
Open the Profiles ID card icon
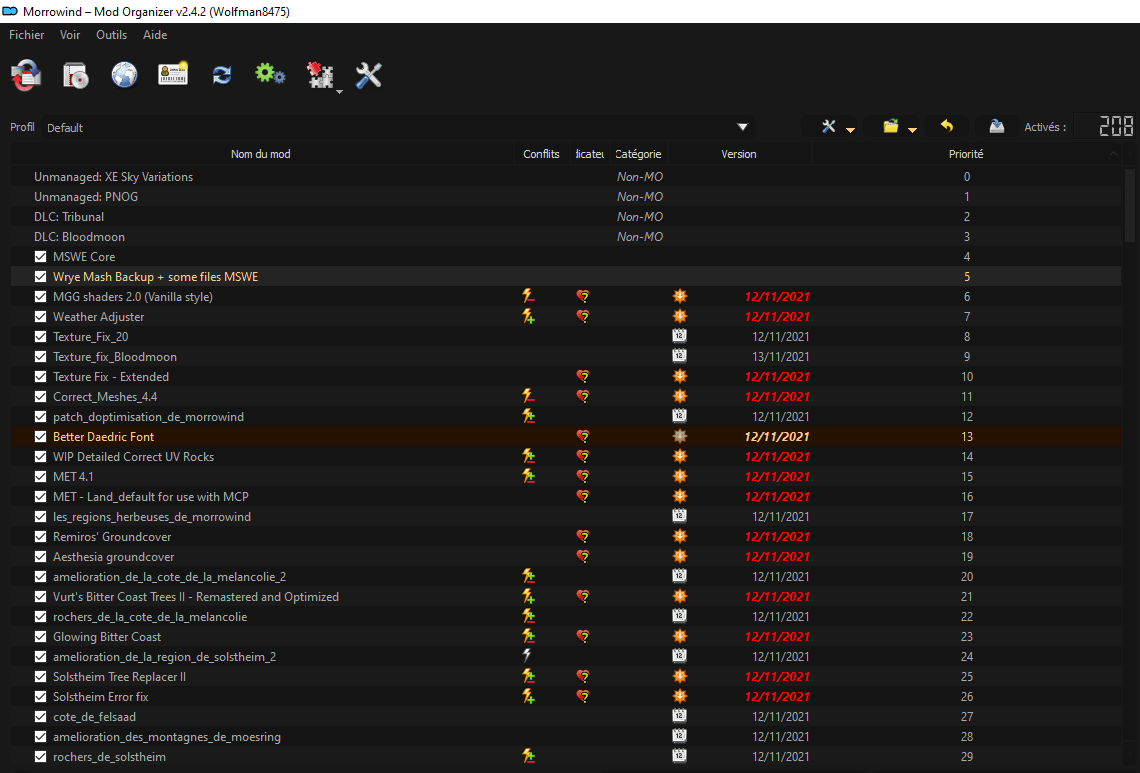pyautogui.click(x=173, y=75)
